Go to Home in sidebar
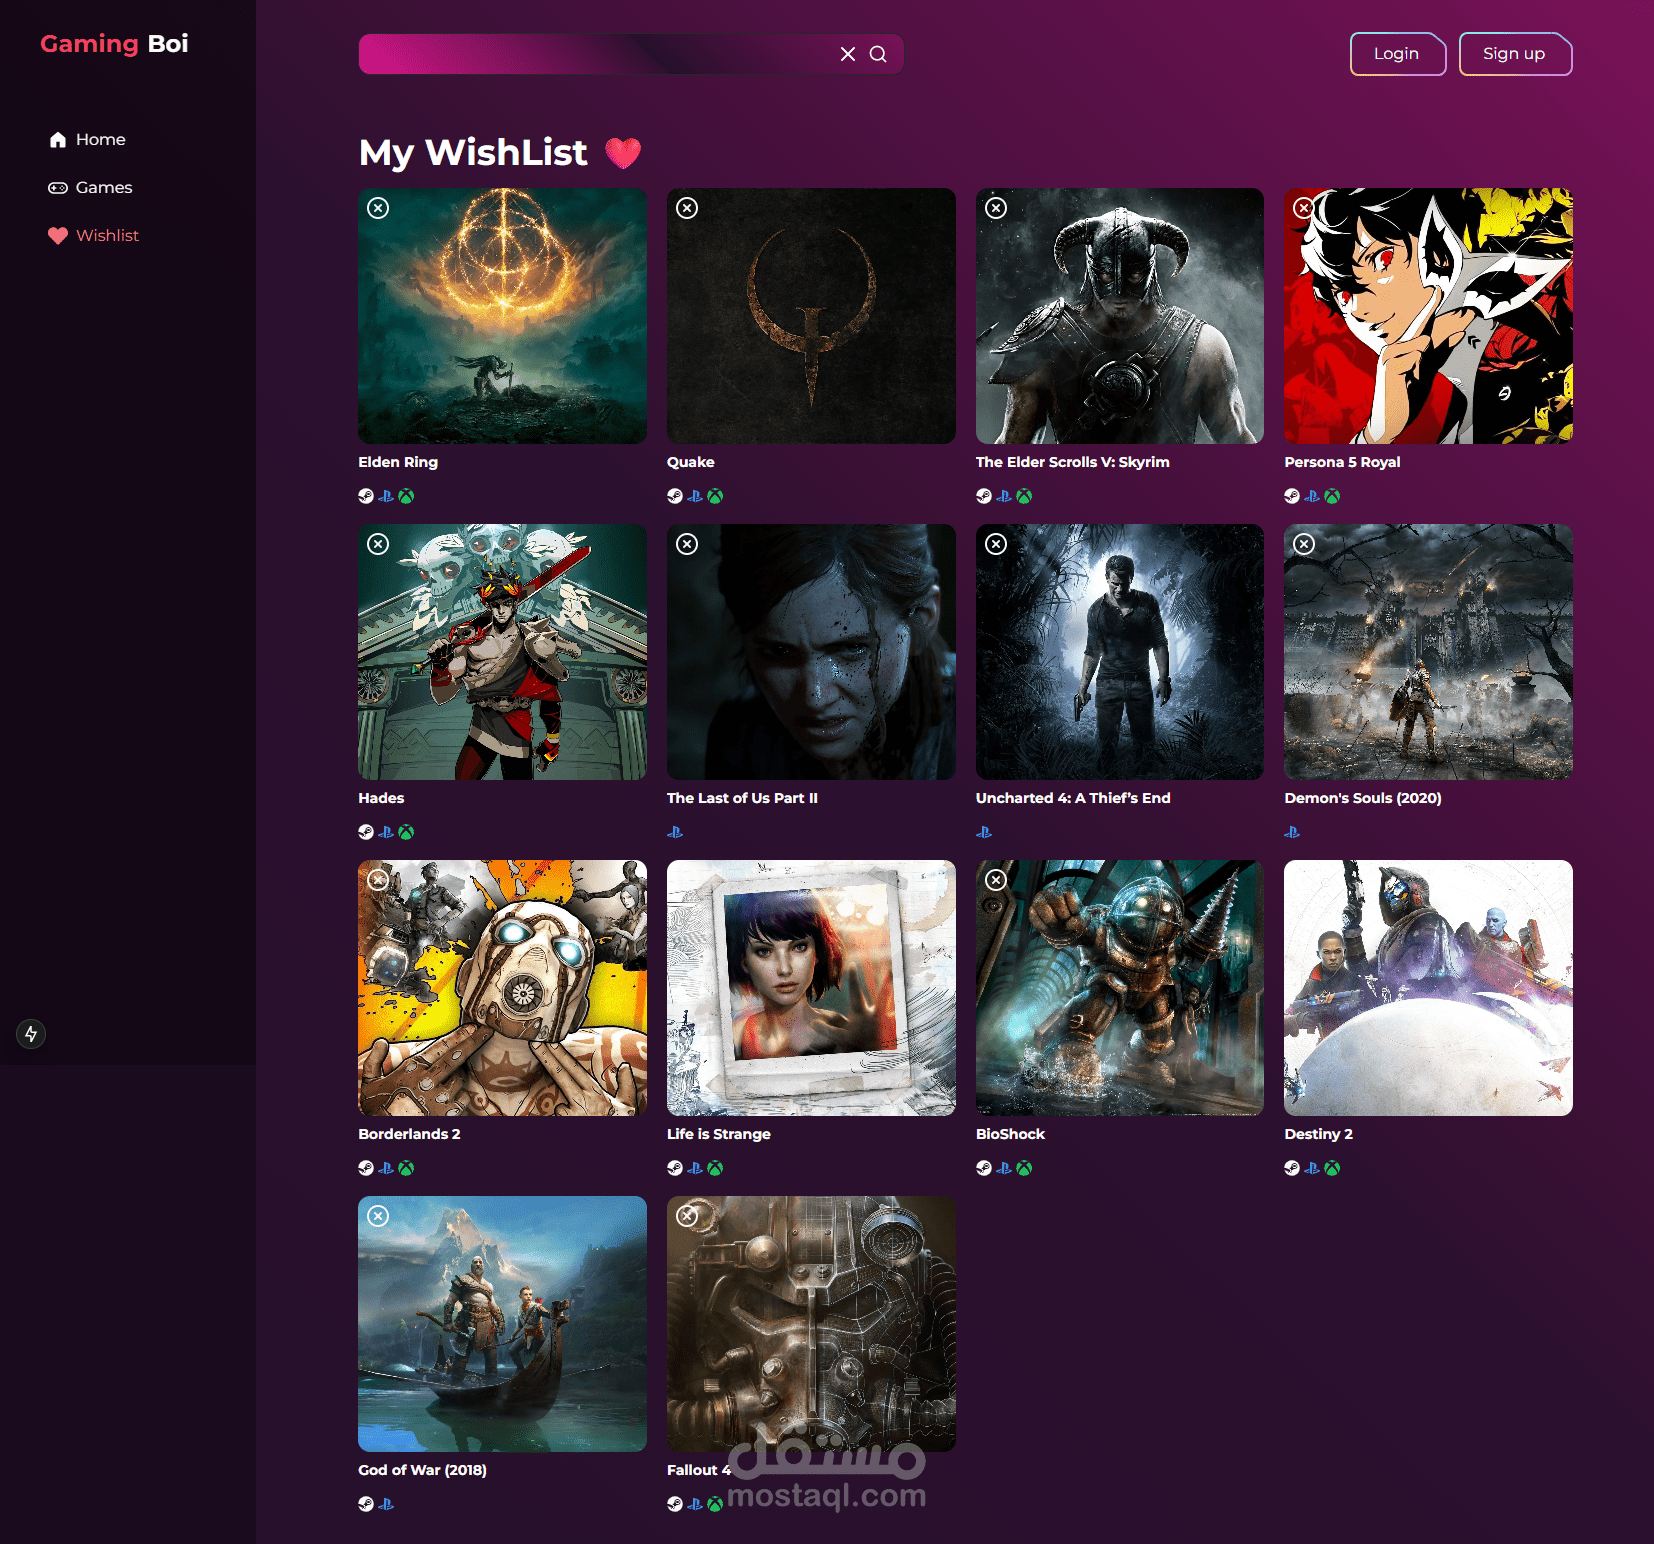Viewport: 1654px width, 1544px height. [x=87, y=139]
